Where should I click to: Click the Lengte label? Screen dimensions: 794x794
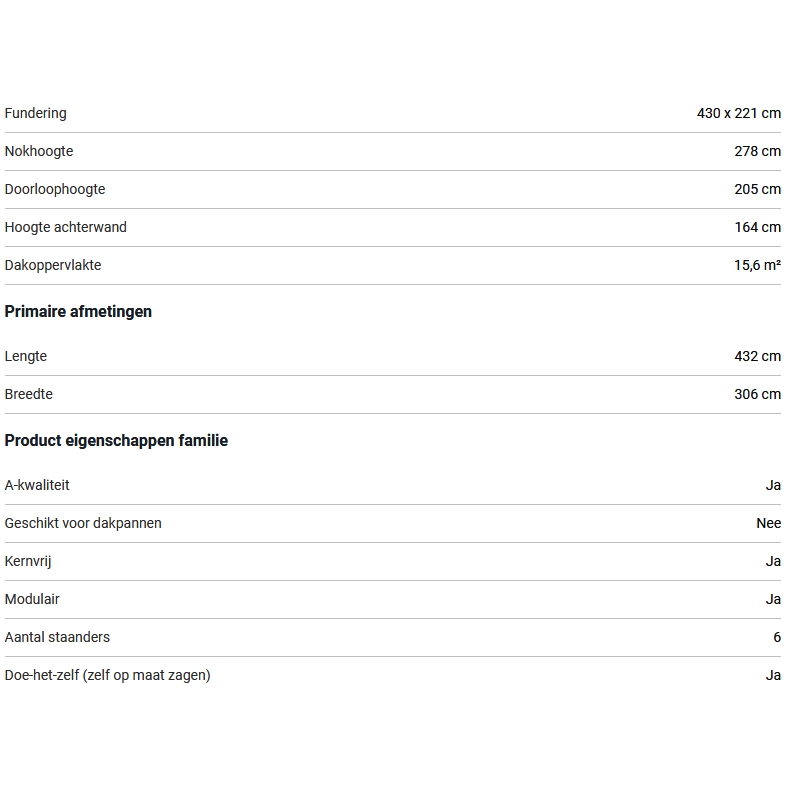point(26,357)
